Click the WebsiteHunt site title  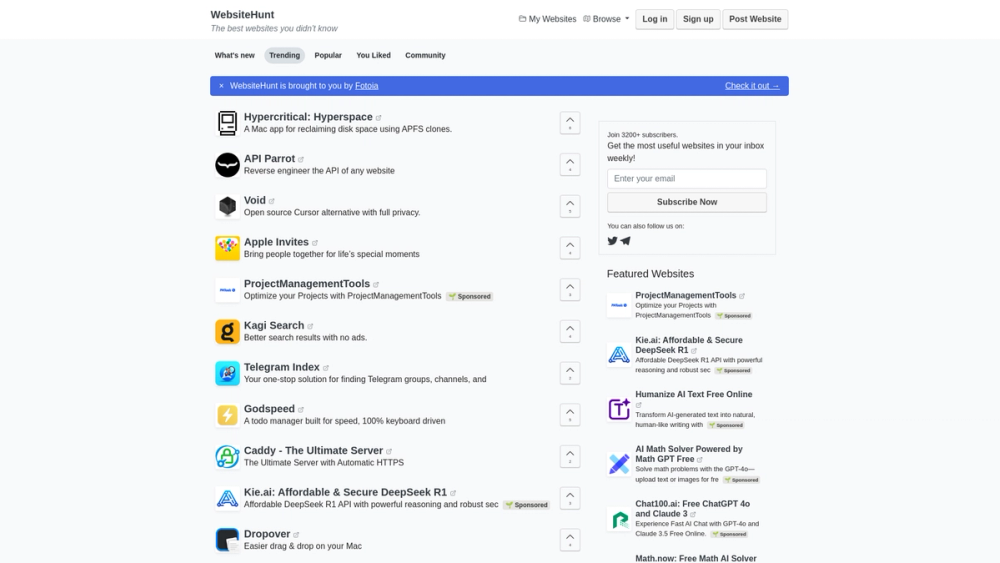[242, 15]
